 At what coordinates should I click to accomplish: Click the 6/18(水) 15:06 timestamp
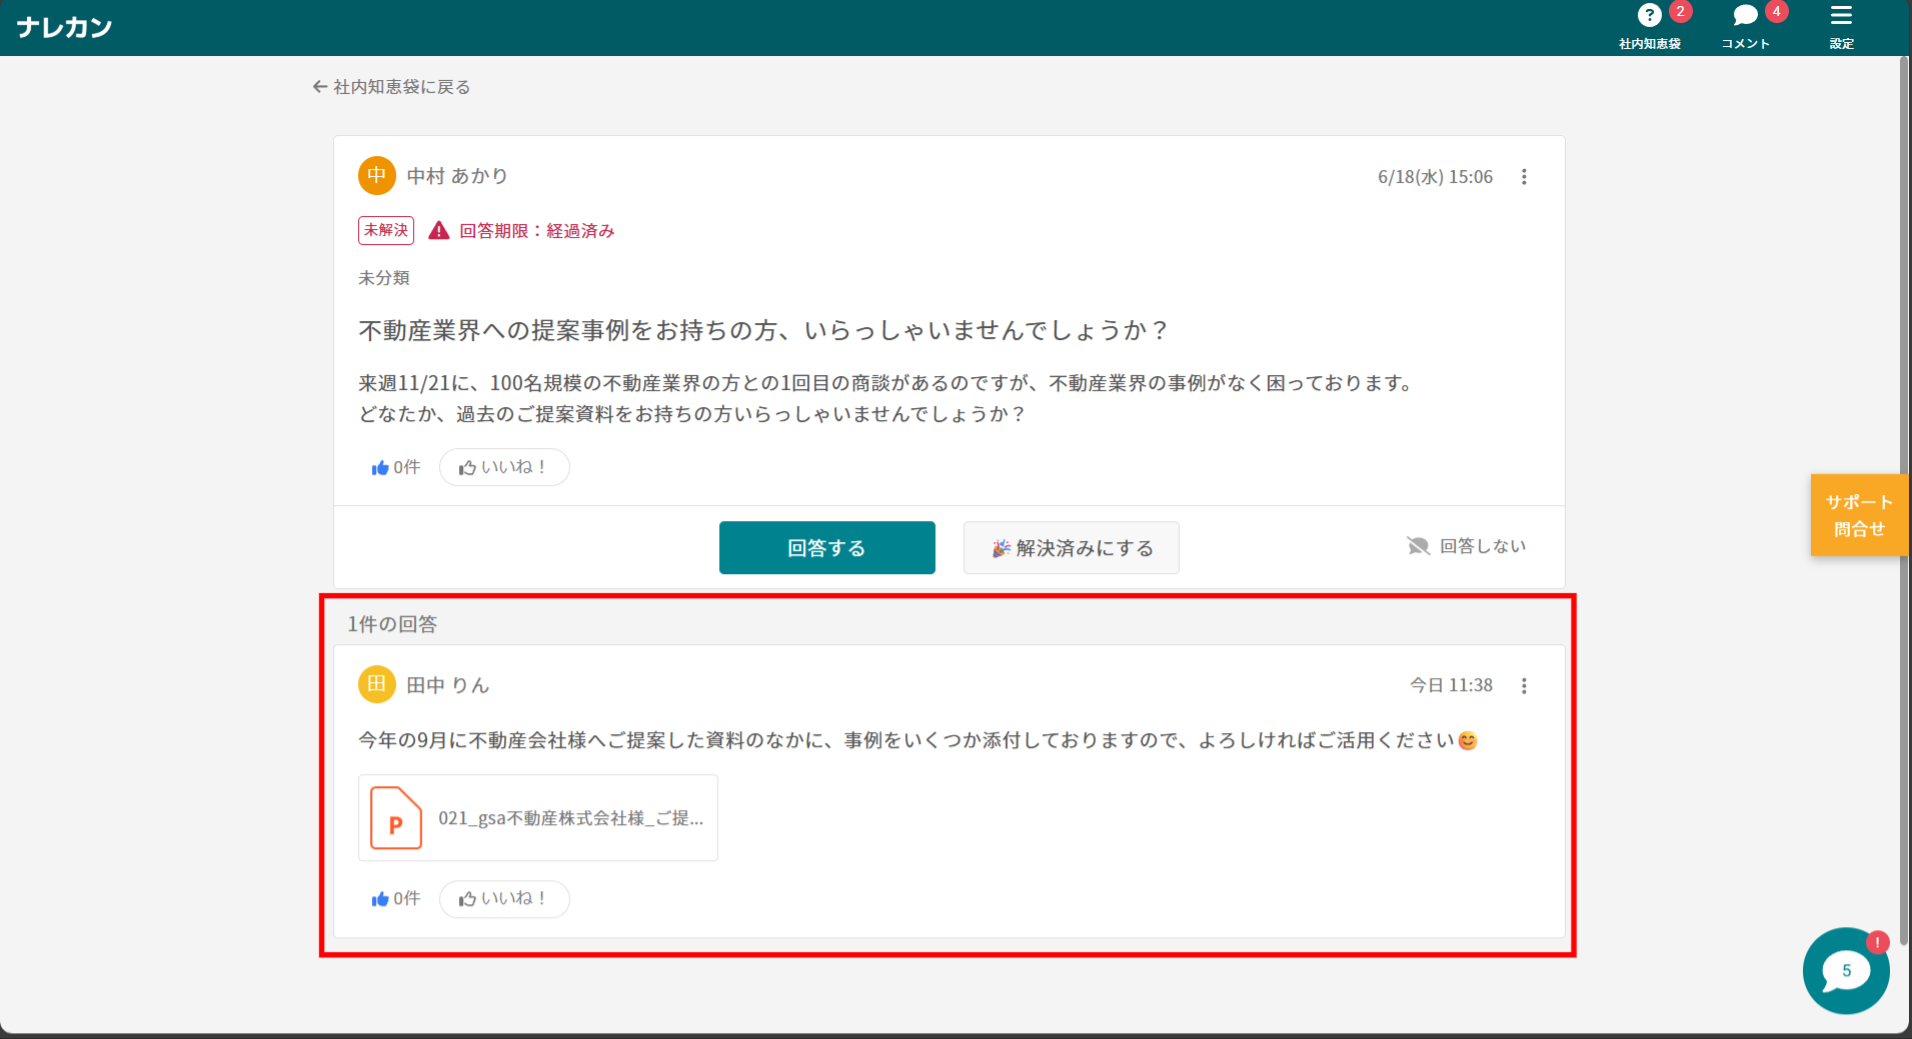(x=1435, y=177)
